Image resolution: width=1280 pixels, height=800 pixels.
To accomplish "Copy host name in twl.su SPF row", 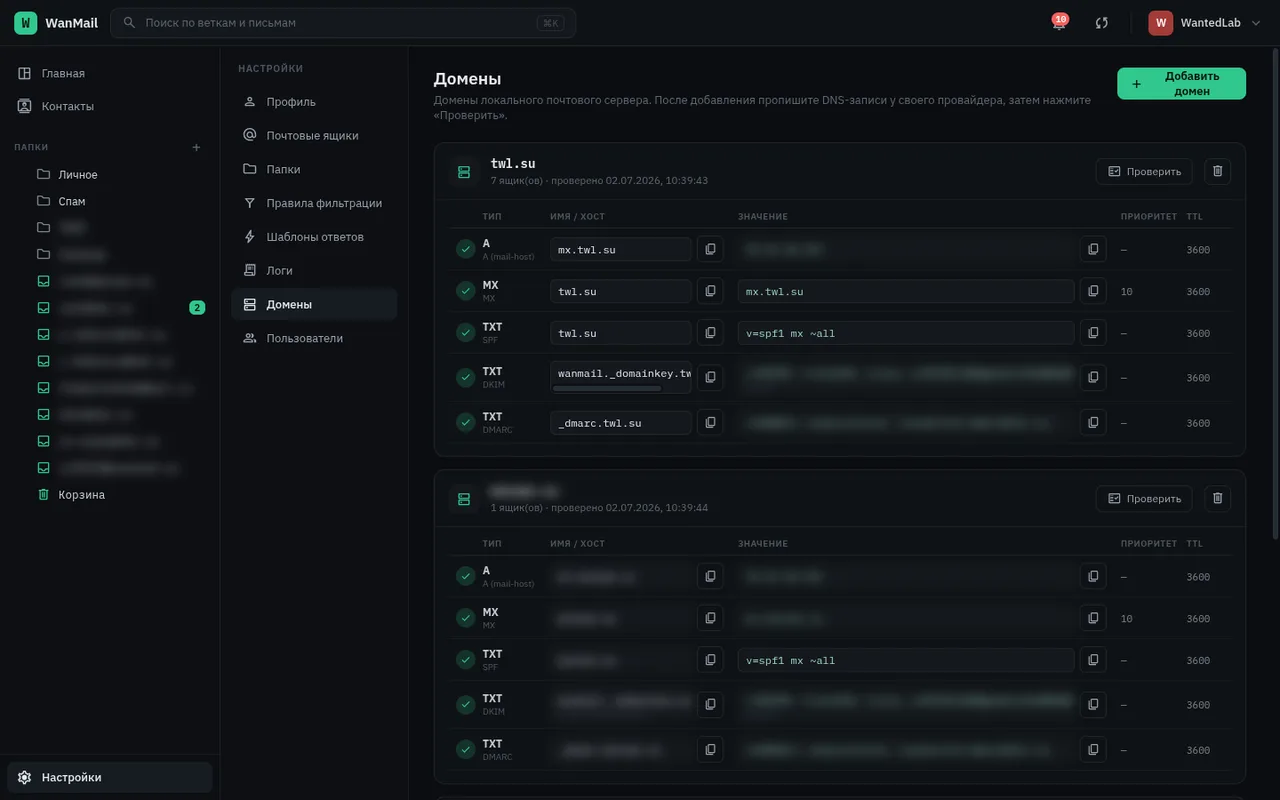I will (x=710, y=333).
